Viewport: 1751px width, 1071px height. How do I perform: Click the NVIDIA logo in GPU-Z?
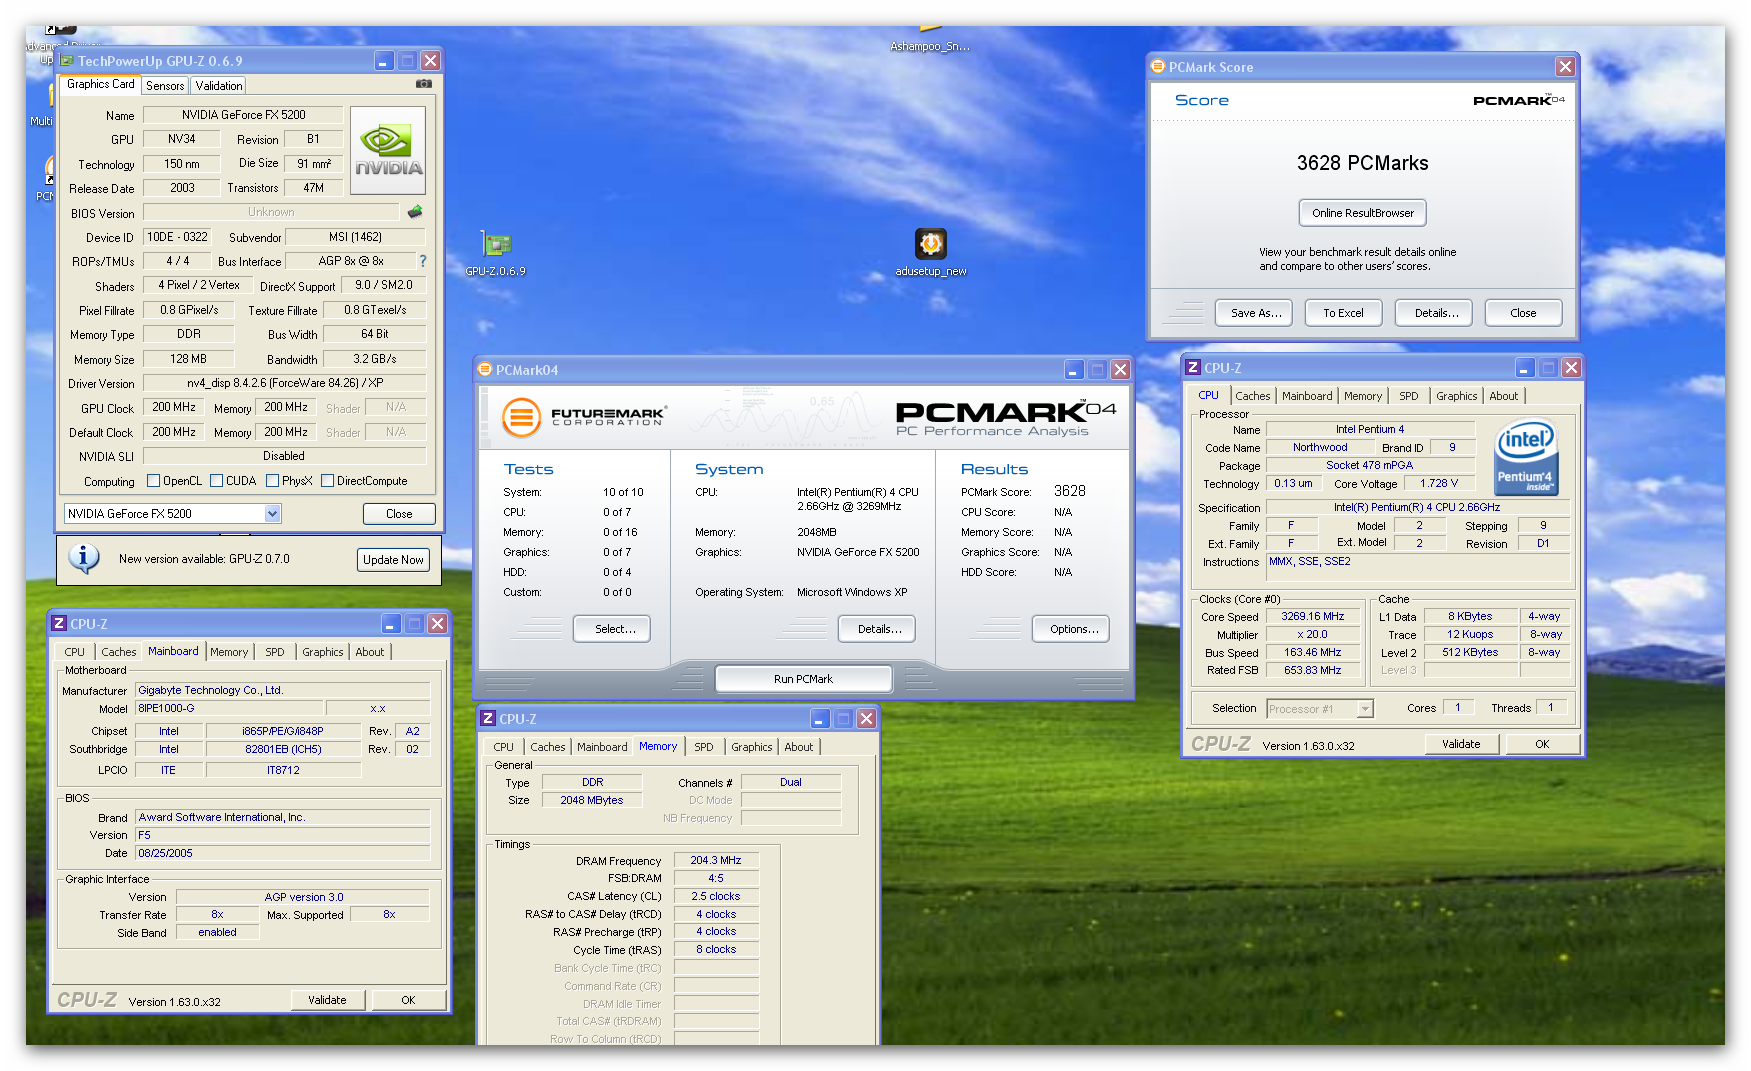click(x=388, y=150)
